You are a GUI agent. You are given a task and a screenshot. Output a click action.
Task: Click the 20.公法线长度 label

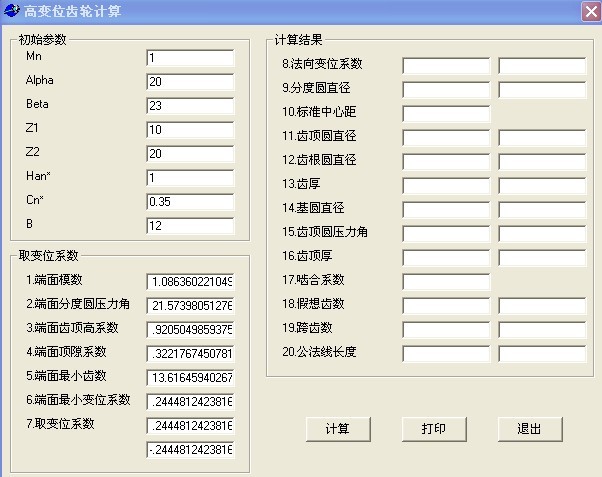319,352
